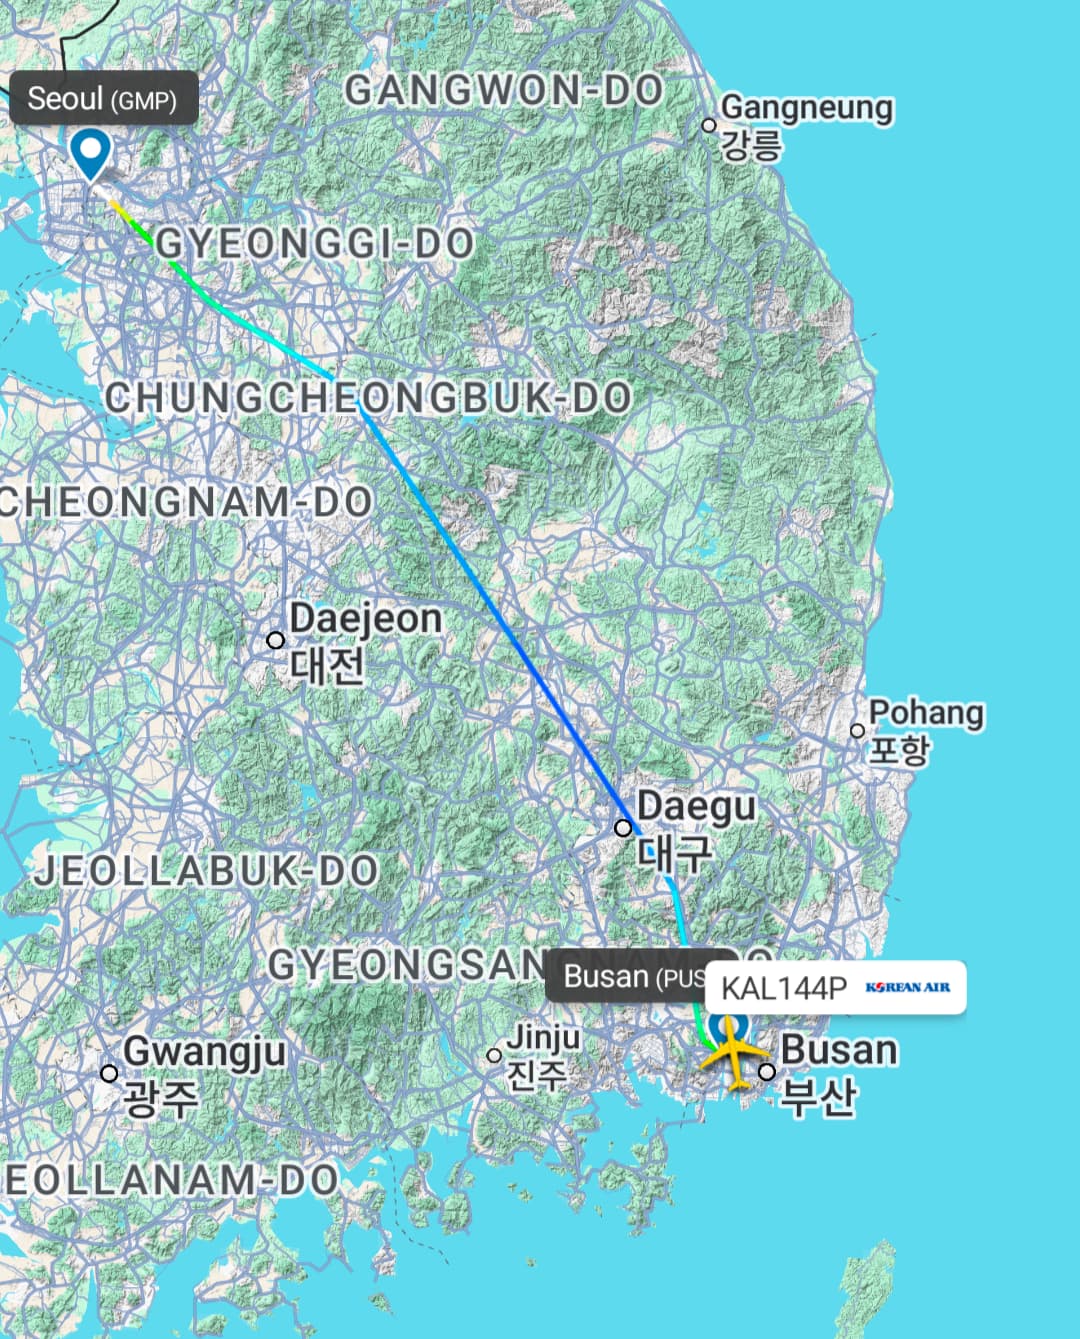Select the blue Seoul GMP airport pin

pyautogui.click(x=91, y=155)
